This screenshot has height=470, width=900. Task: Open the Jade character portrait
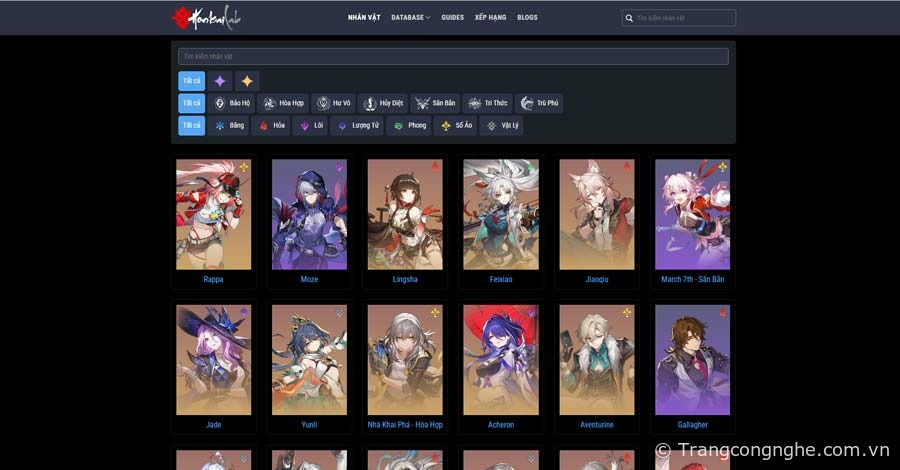[x=214, y=360]
